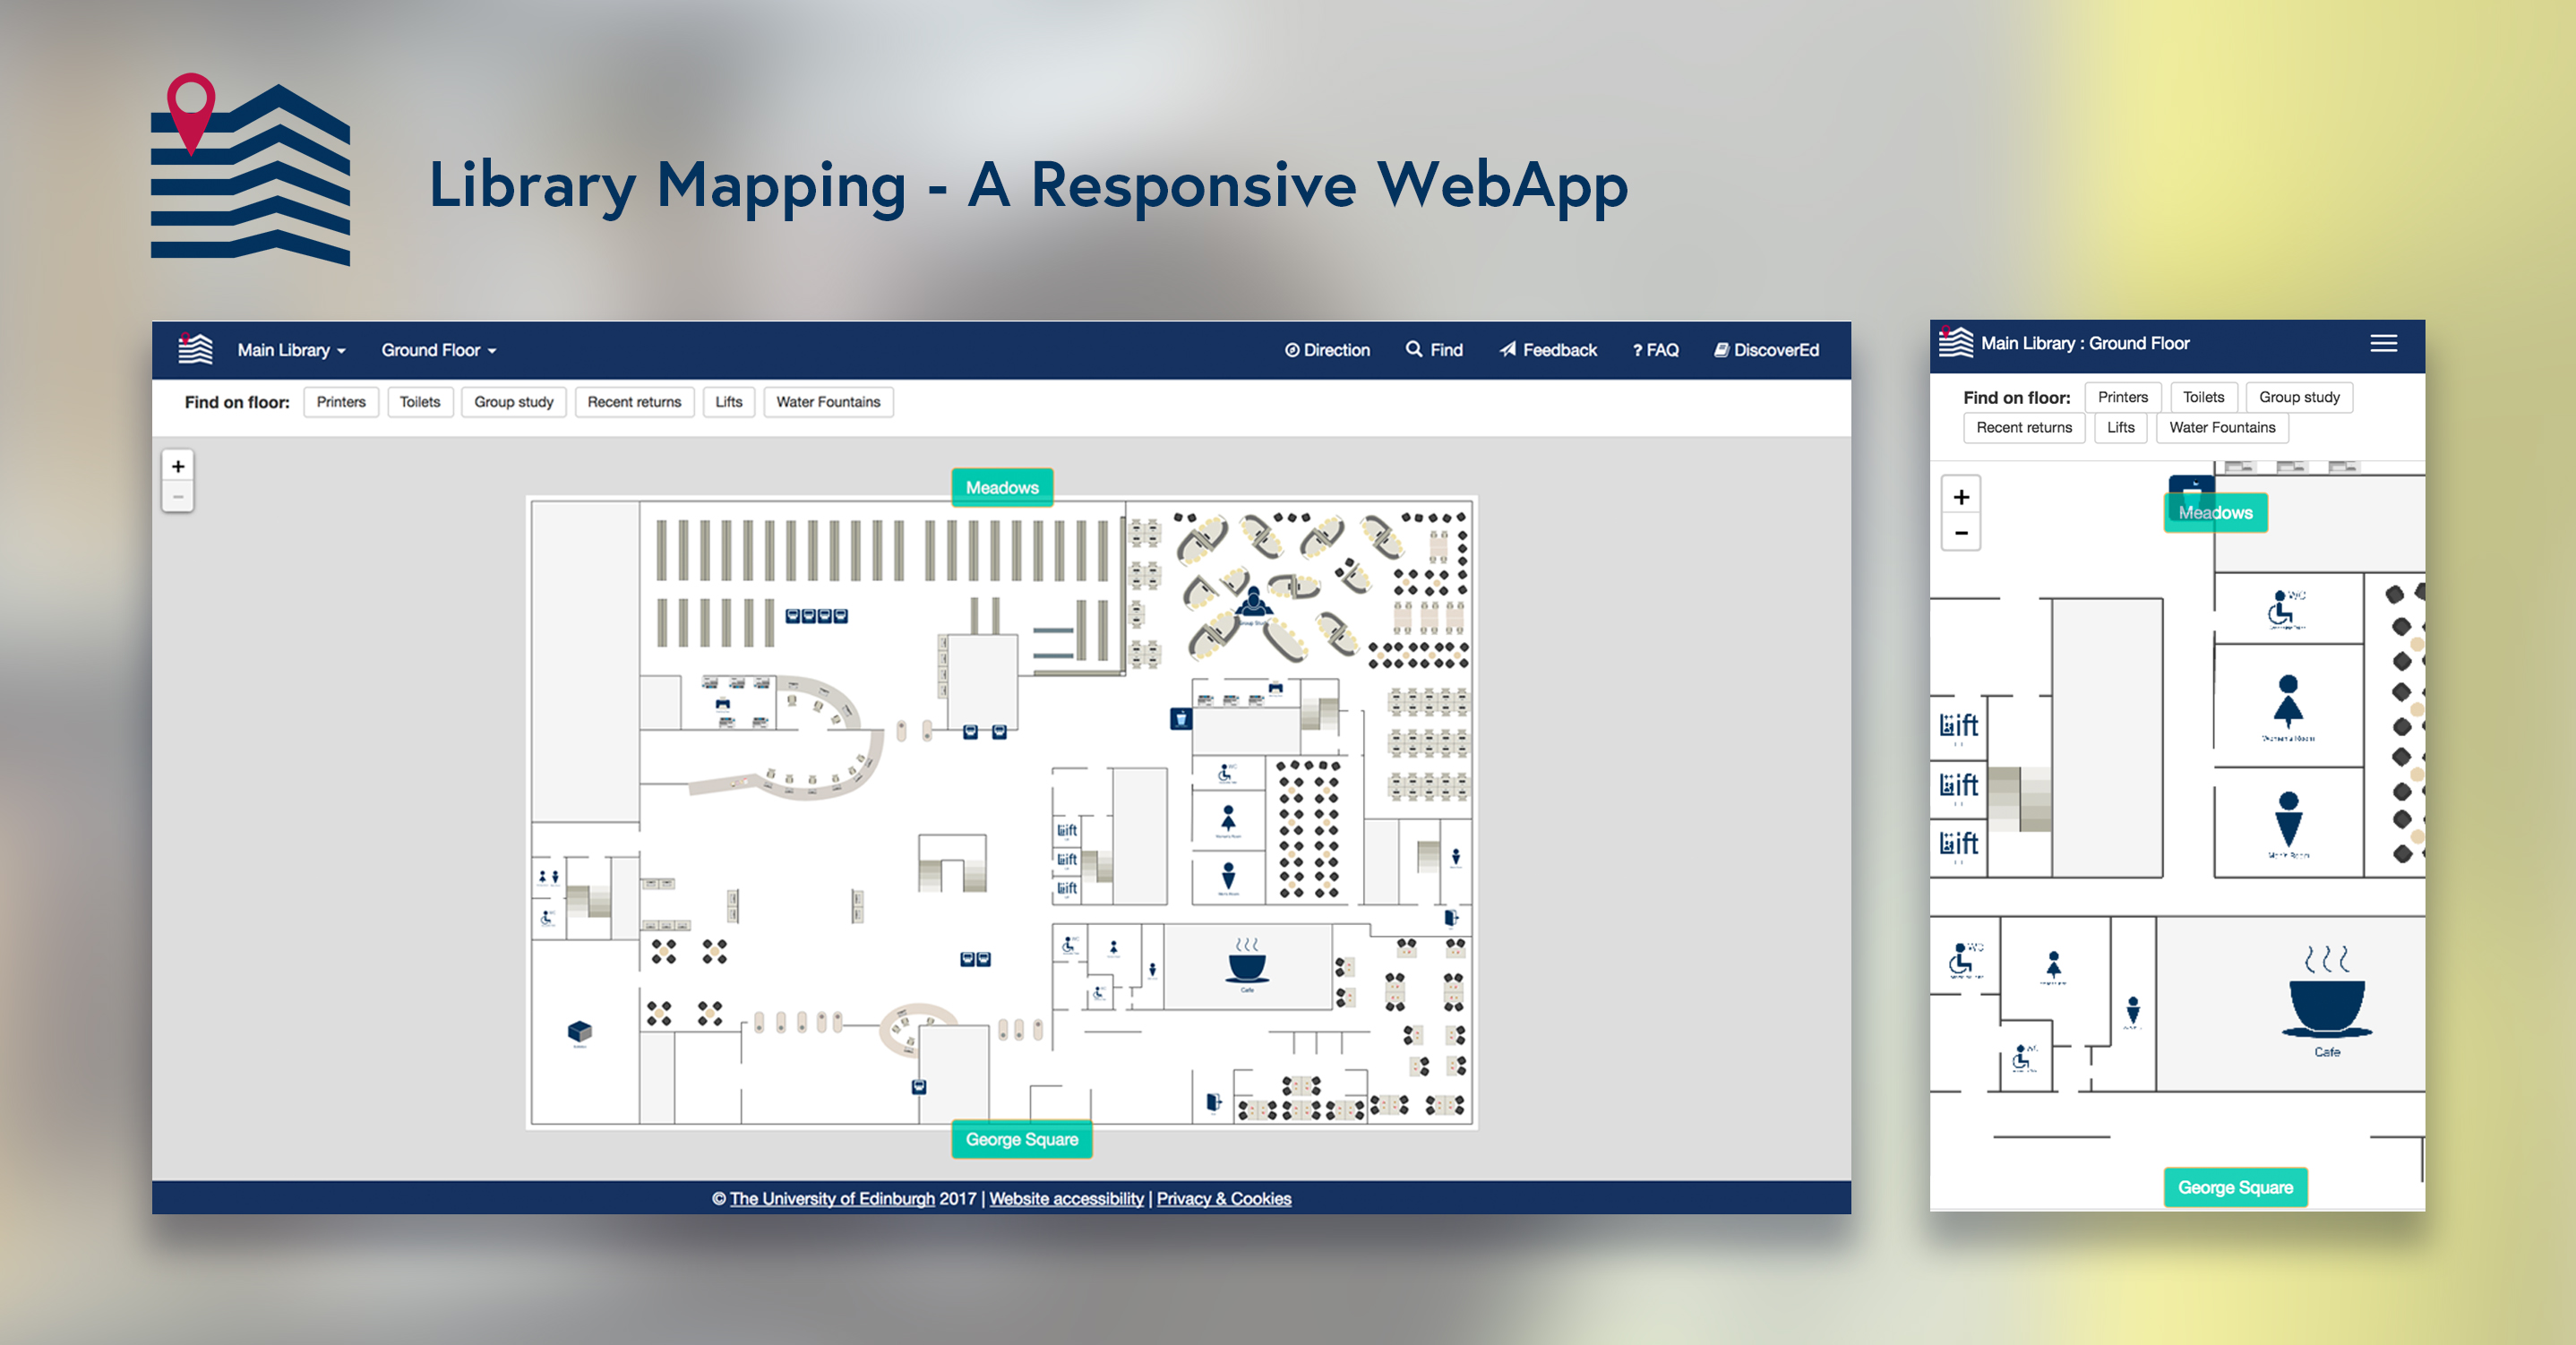Click the Website accessibility footer link
The image size is (2576, 1345).
[1066, 1198]
